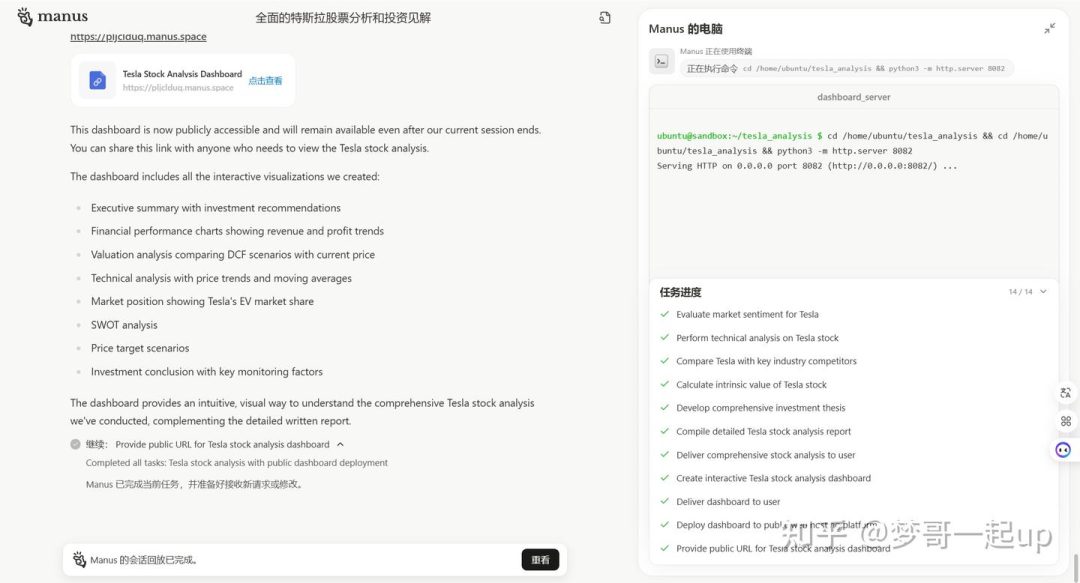Image resolution: width=1080 pixels, height=583 pixels.
Task: Click the terminal icon in the Manus computer panel
Action: [x=661, y=61]
